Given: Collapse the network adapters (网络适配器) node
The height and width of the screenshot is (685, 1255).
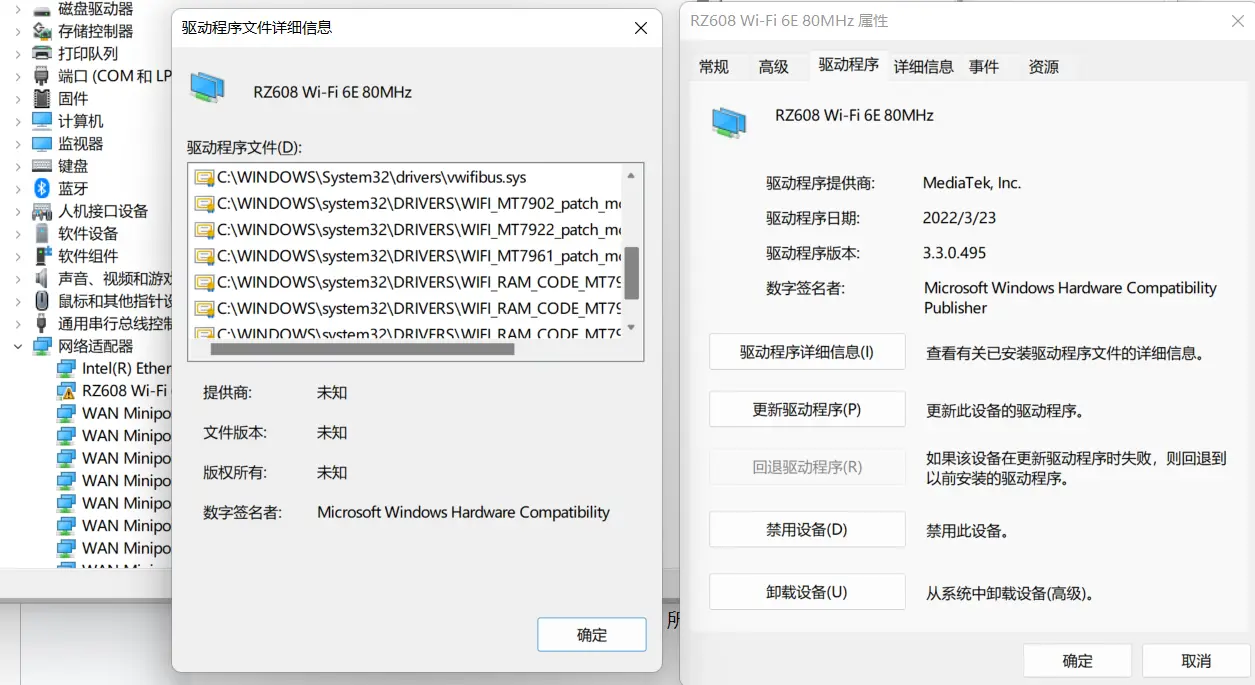Looking at the screenshot, I should coord(17,346).
